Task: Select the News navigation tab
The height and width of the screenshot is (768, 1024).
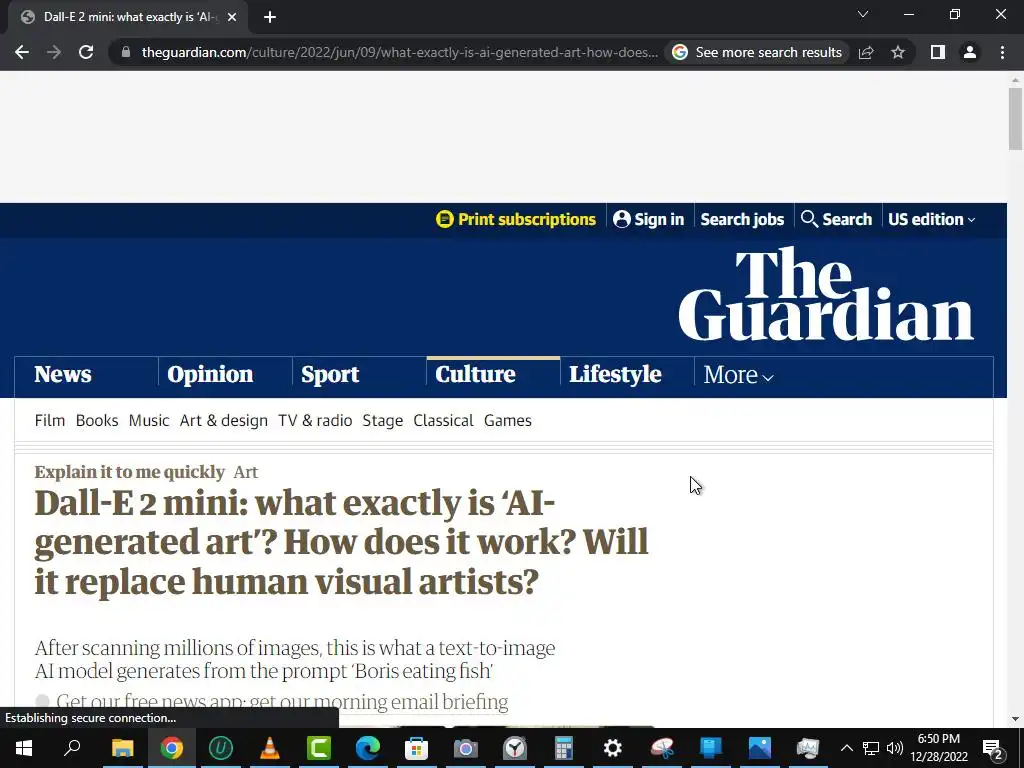Action: [63, 374]
